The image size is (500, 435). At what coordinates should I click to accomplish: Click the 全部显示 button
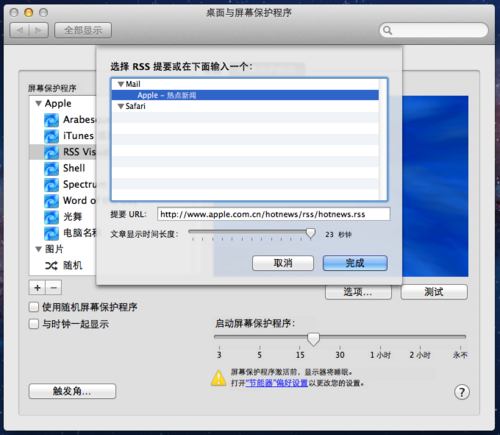pyautogui.click(x=83, y=30)
